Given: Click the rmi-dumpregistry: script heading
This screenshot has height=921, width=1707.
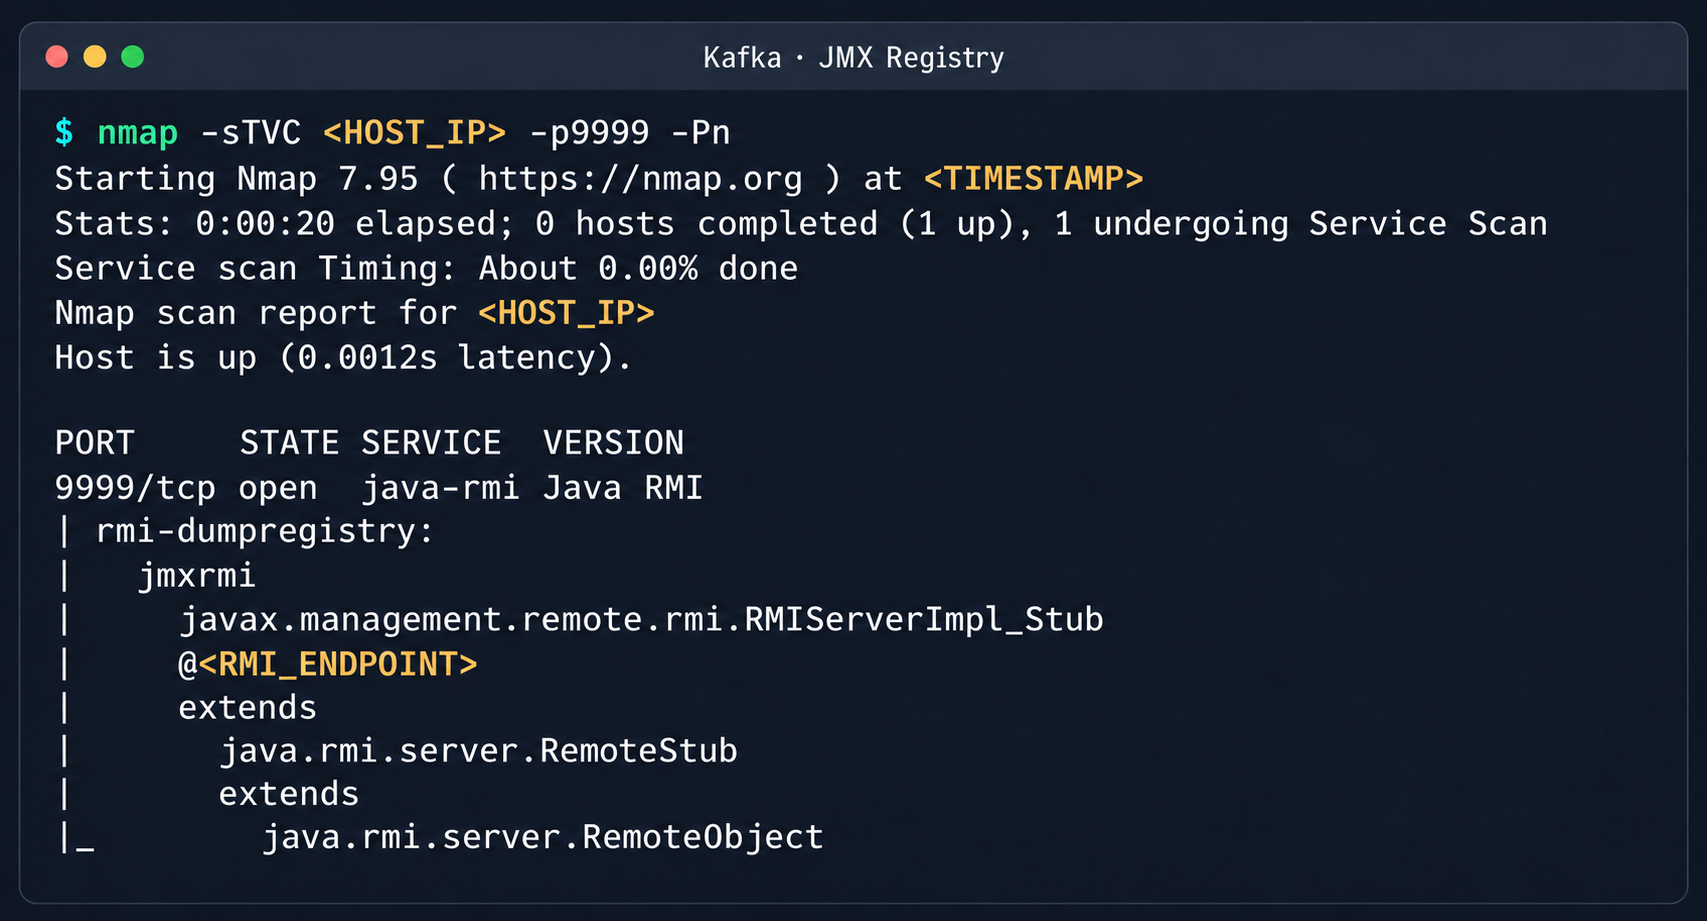Looking at the screenshot, I should pos(265,532).
